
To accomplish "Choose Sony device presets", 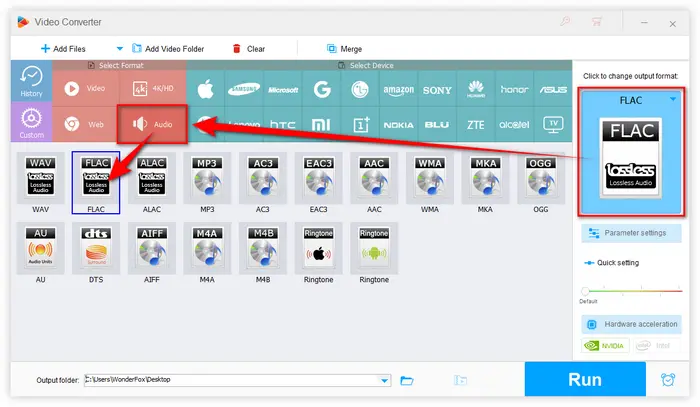I will tap(437, 89).
